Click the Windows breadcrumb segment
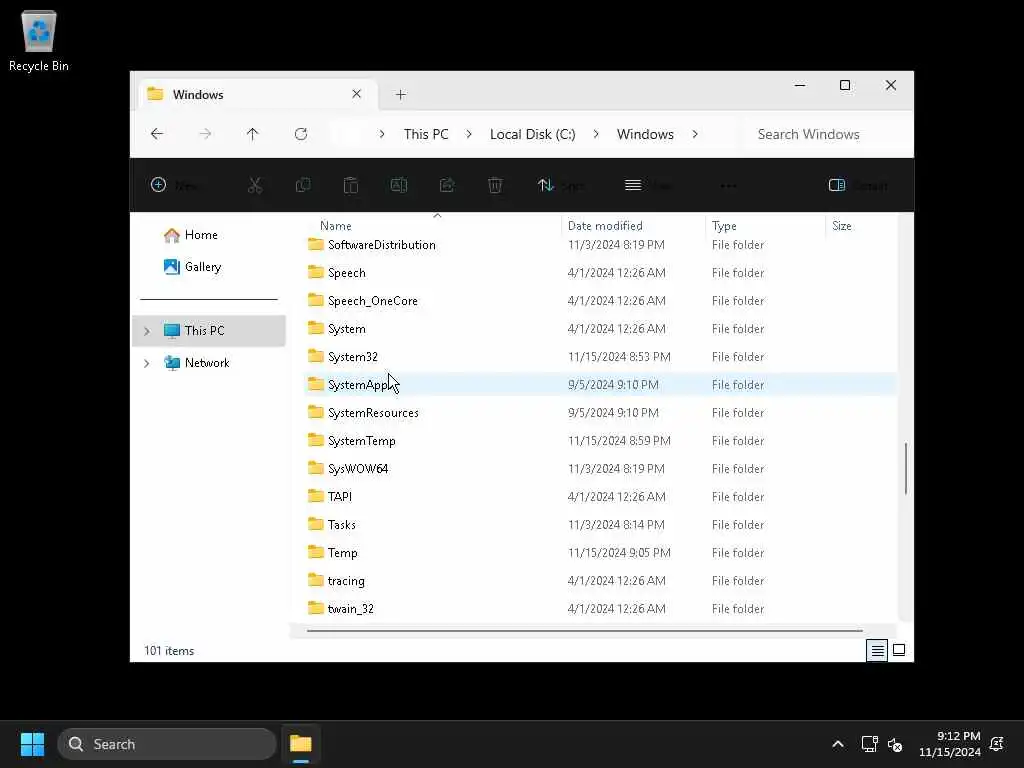The height and width of the screenshot is (768, 1024). [645, 134]
